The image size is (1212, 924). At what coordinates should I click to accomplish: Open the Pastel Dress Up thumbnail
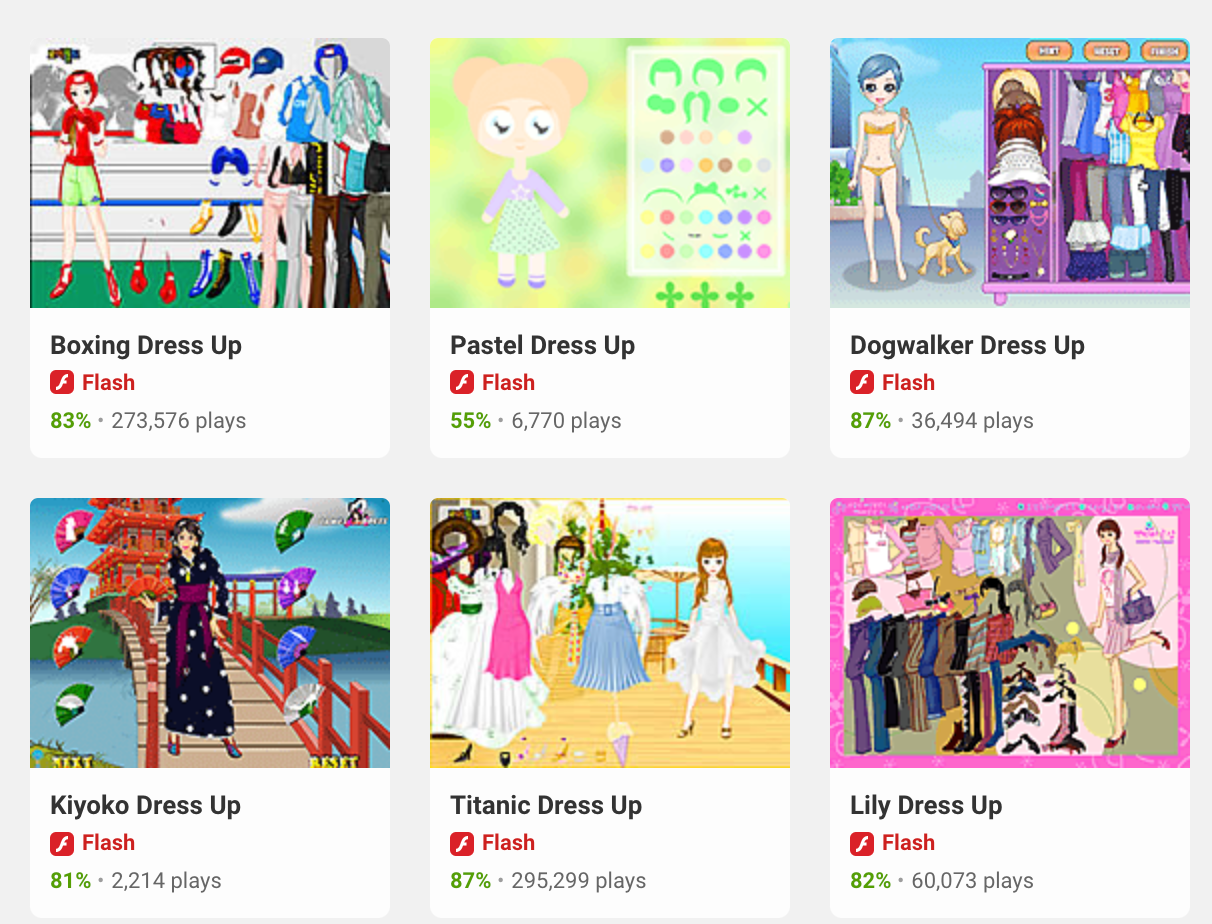(x=610, y=173)
